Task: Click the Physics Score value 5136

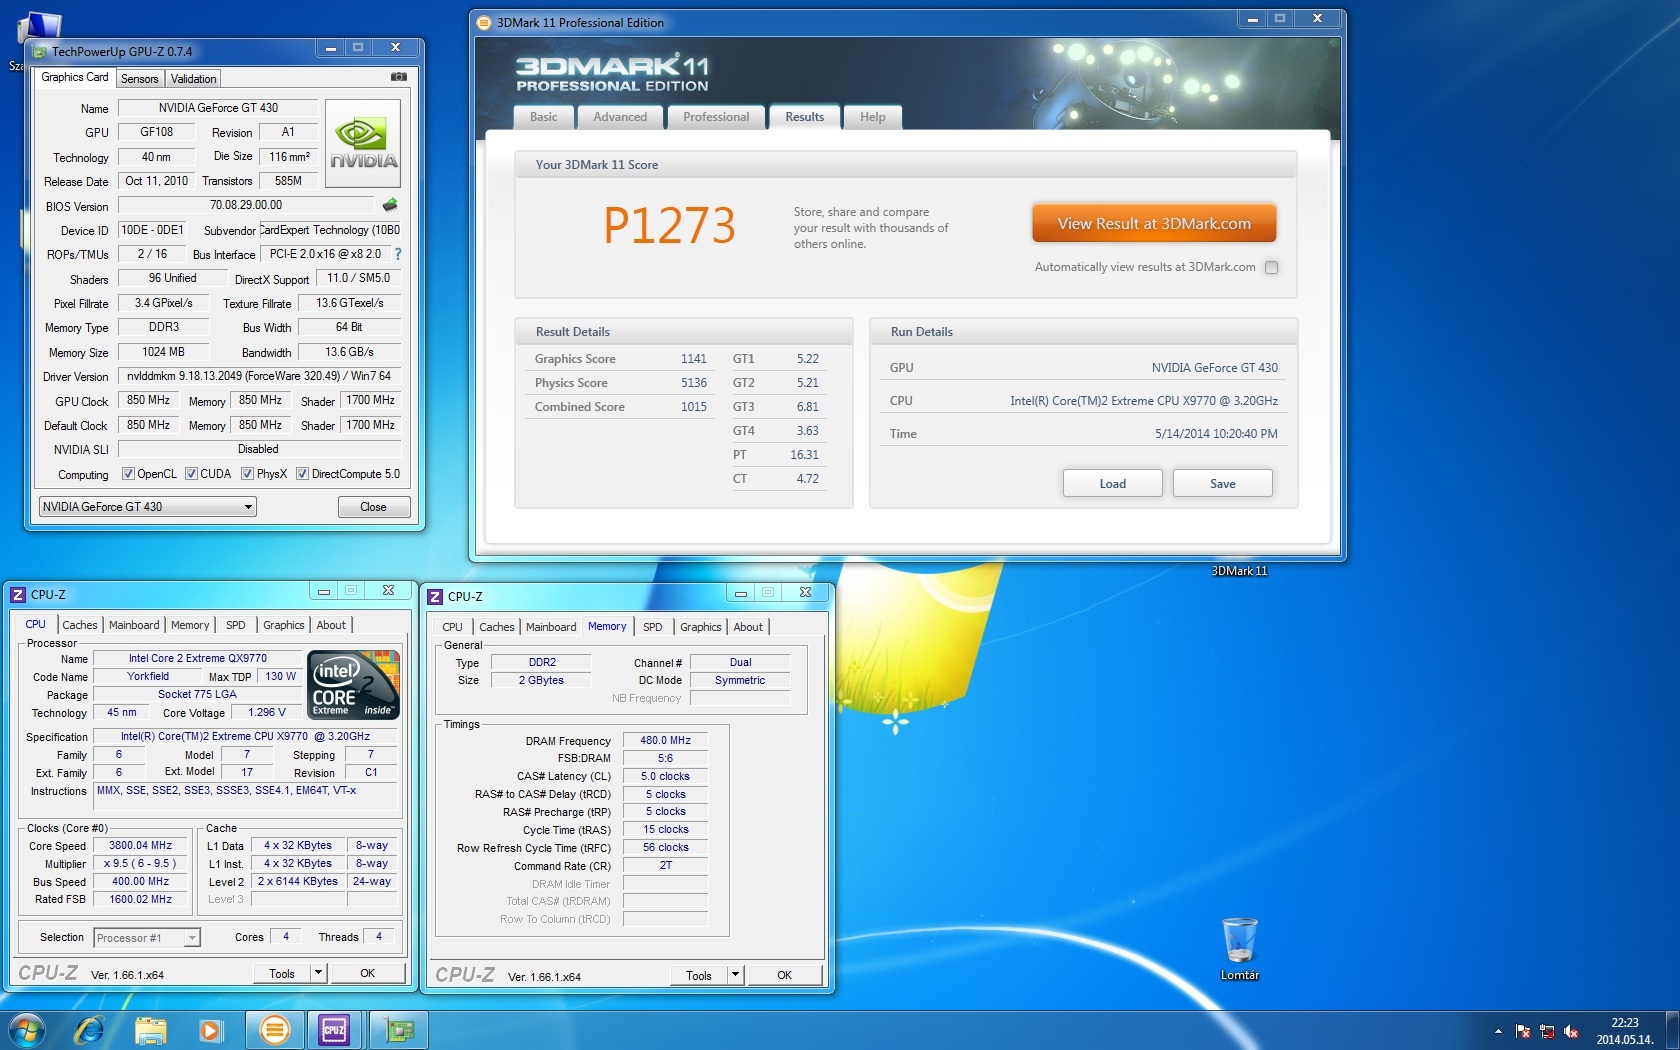Action: pyautogui.click(x=694, y=383)
